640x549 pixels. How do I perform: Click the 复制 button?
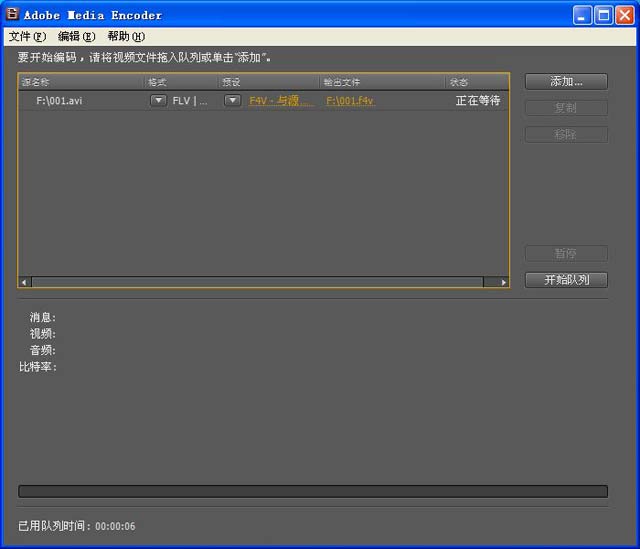(566, 108)
